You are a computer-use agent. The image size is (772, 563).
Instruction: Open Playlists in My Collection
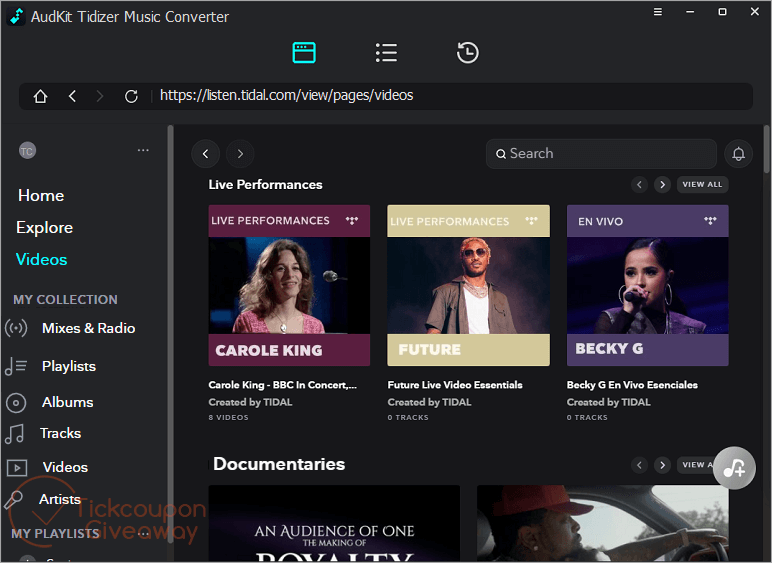(69, 366)
